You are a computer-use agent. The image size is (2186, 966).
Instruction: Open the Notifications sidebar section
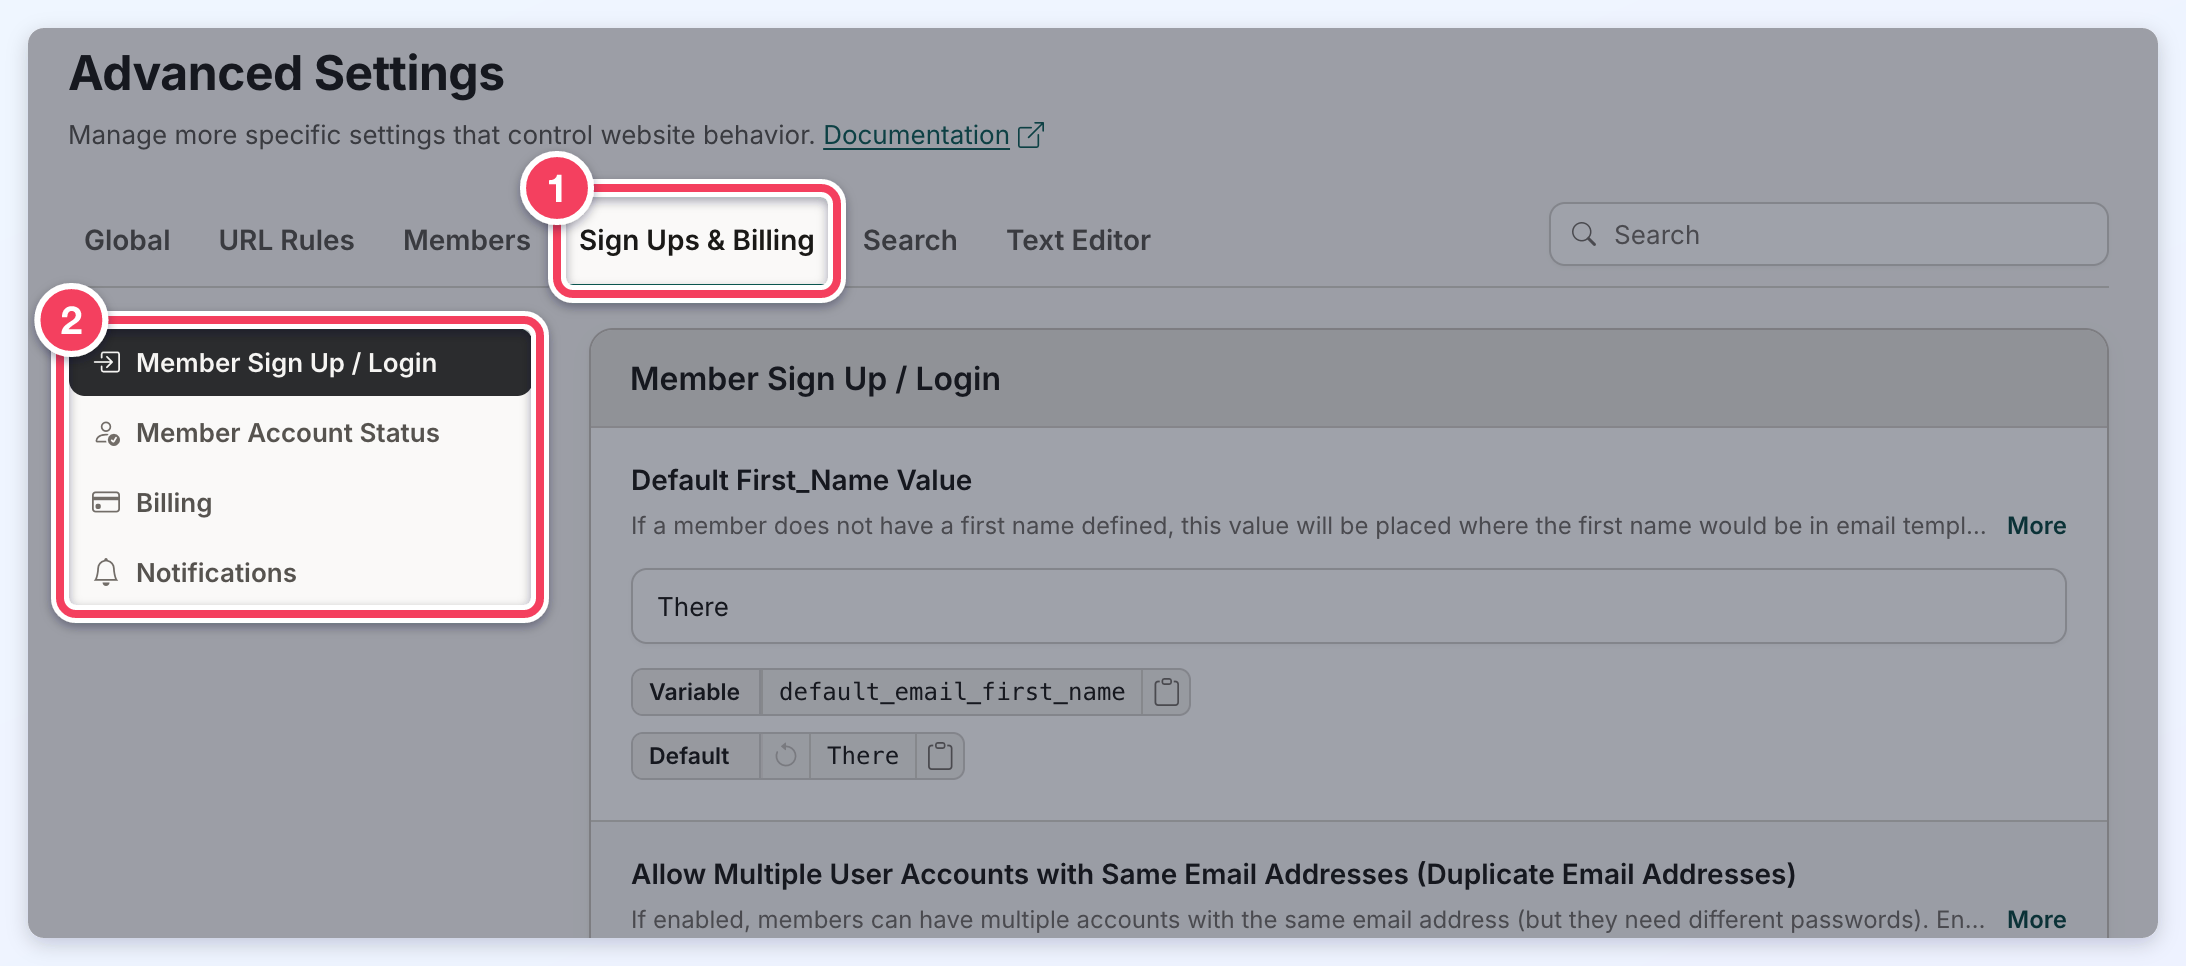[300, 573]
